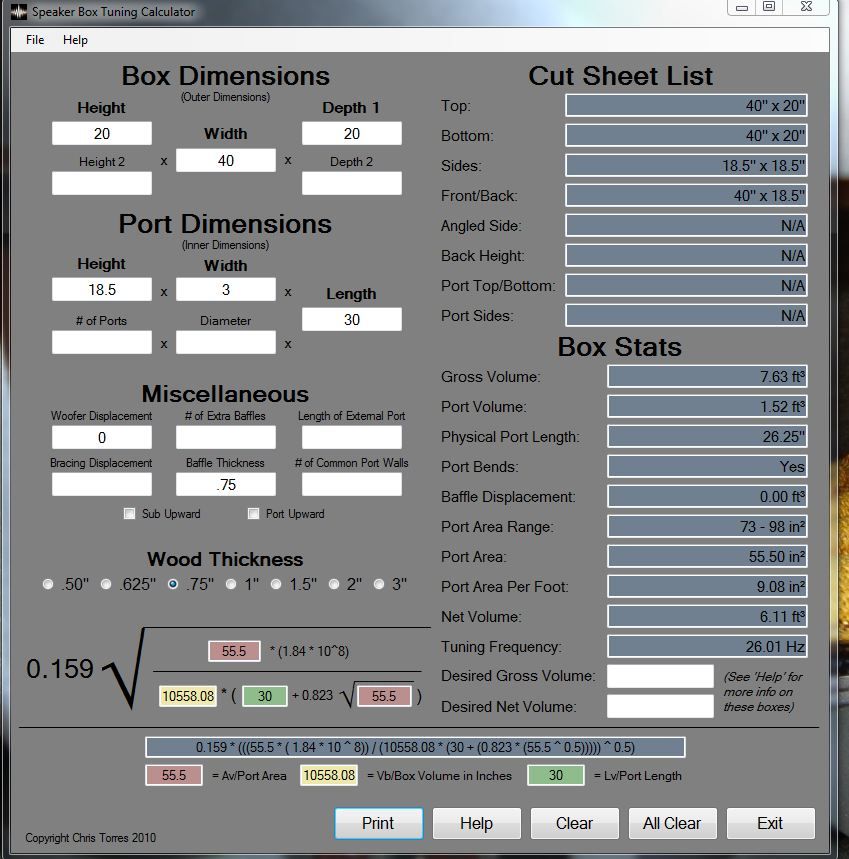Viewport: 849px width, 859px height.
Task: Click the Tuning Frequency value 26.01 Hz
Action: tap(707, 646)
